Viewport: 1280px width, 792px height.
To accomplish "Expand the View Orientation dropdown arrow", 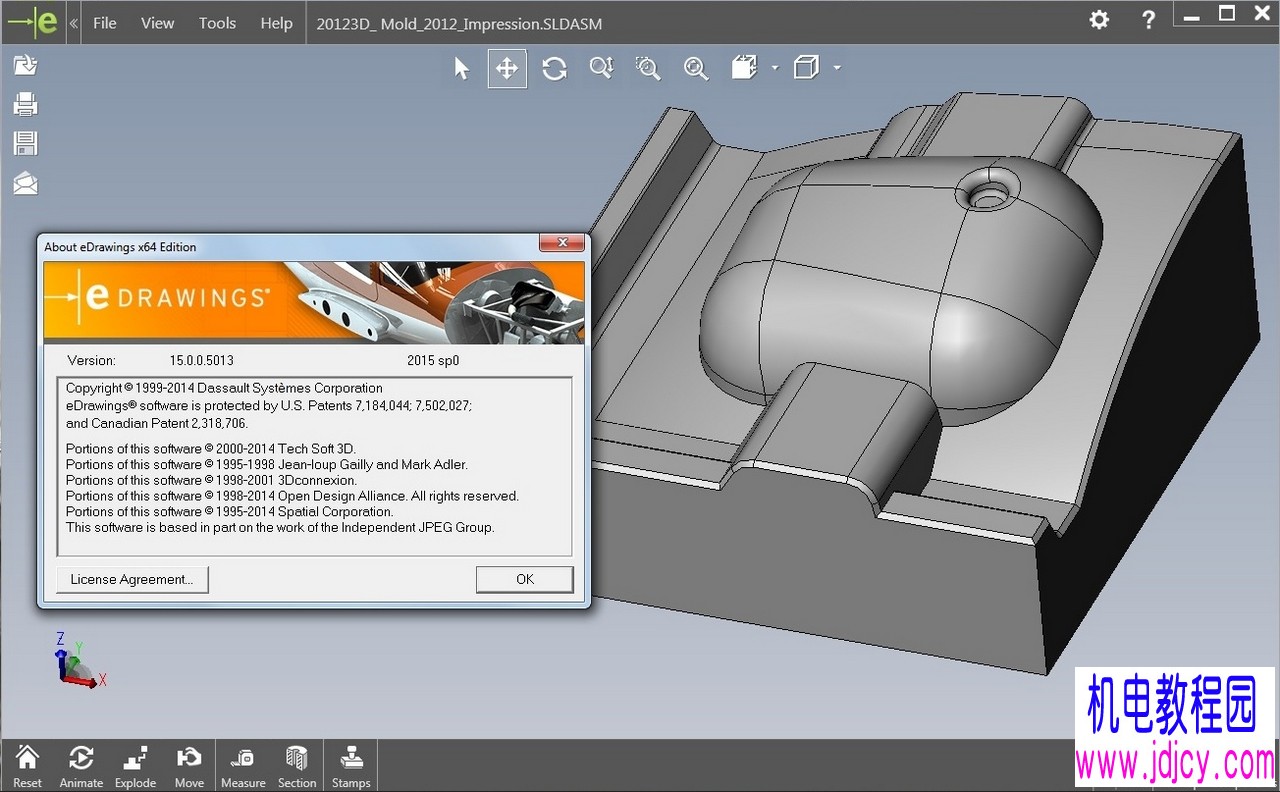I will pyautogui.click(x=775, y=68).
